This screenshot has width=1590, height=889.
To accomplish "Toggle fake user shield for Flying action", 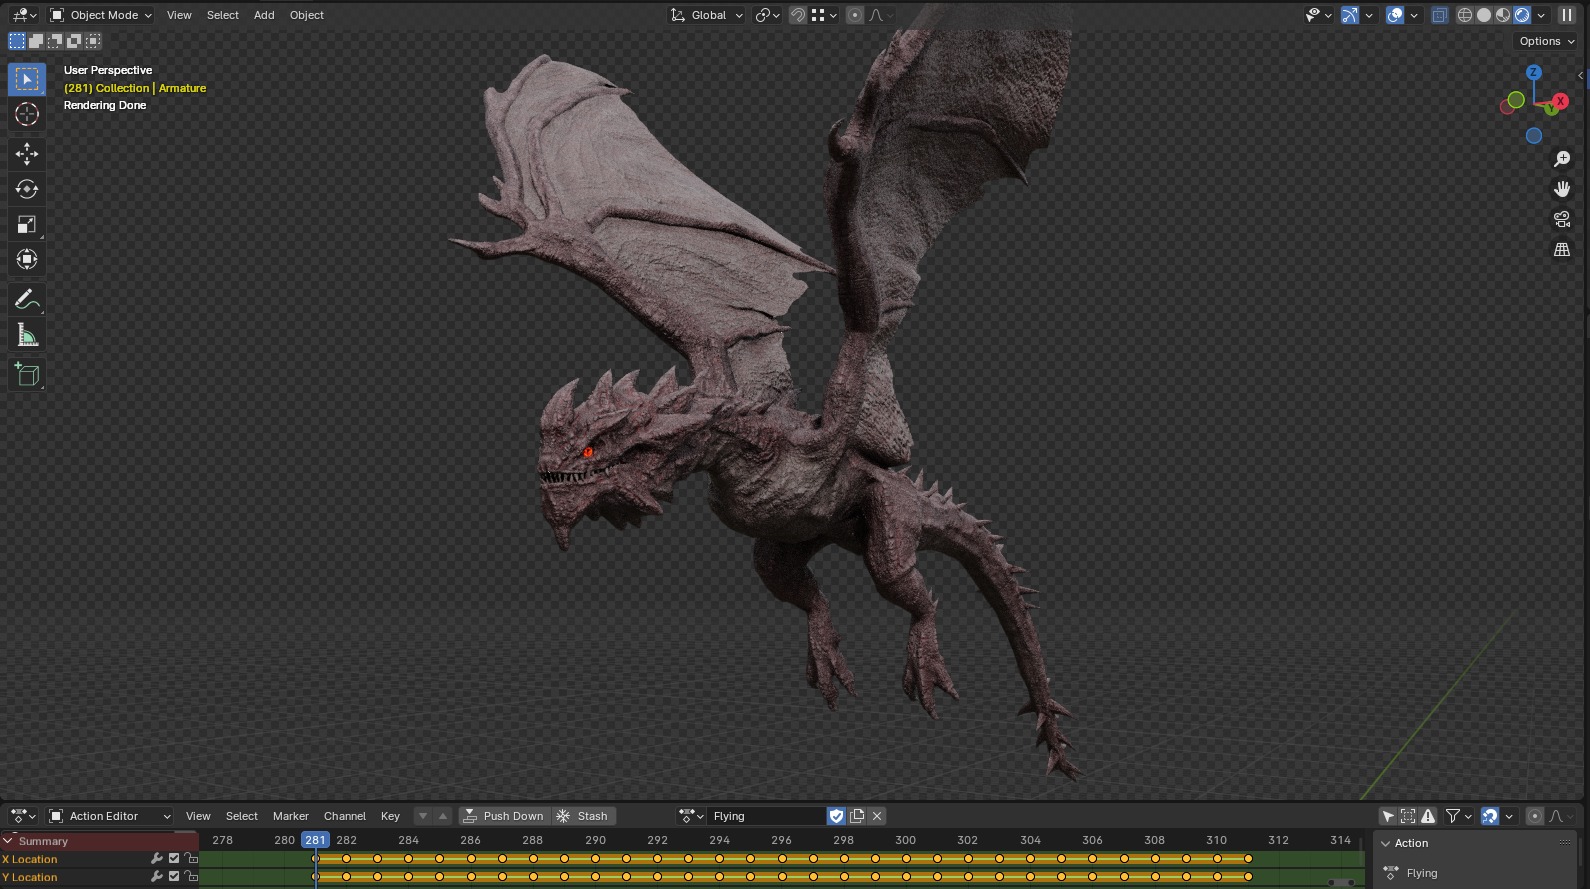I will click(x=837, y=816).
